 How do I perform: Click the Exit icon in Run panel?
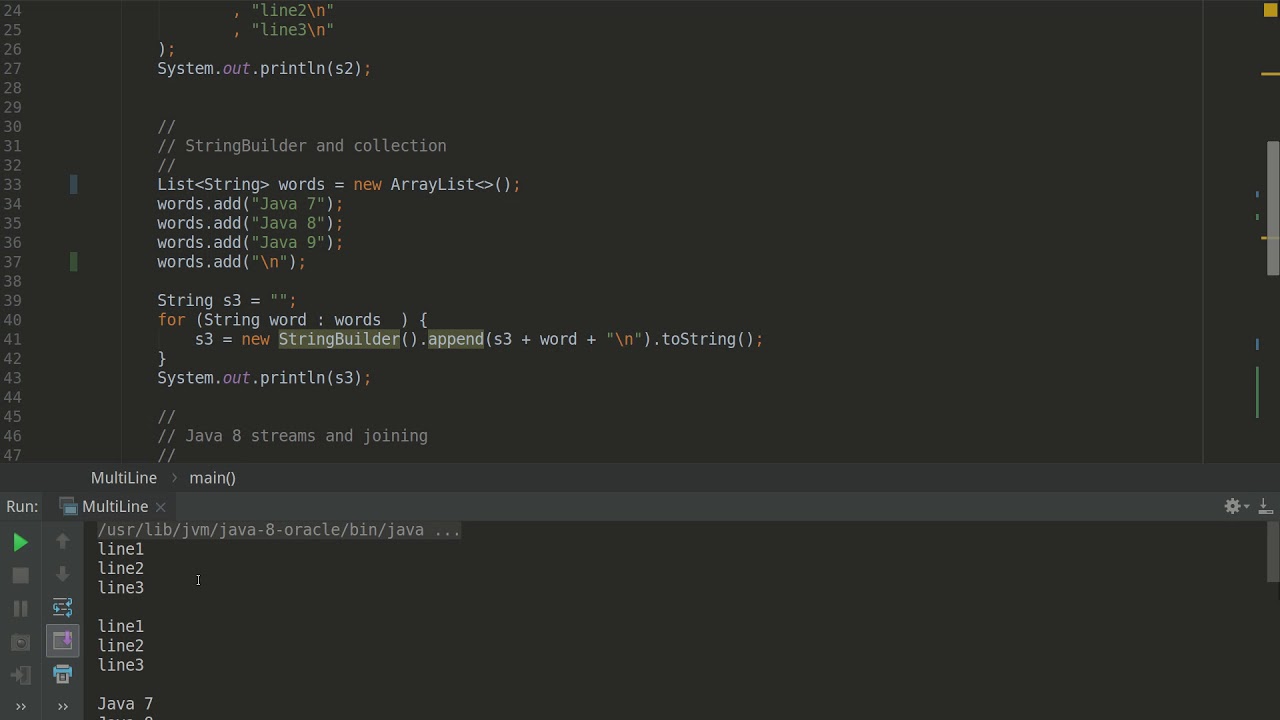pos(20,674)
